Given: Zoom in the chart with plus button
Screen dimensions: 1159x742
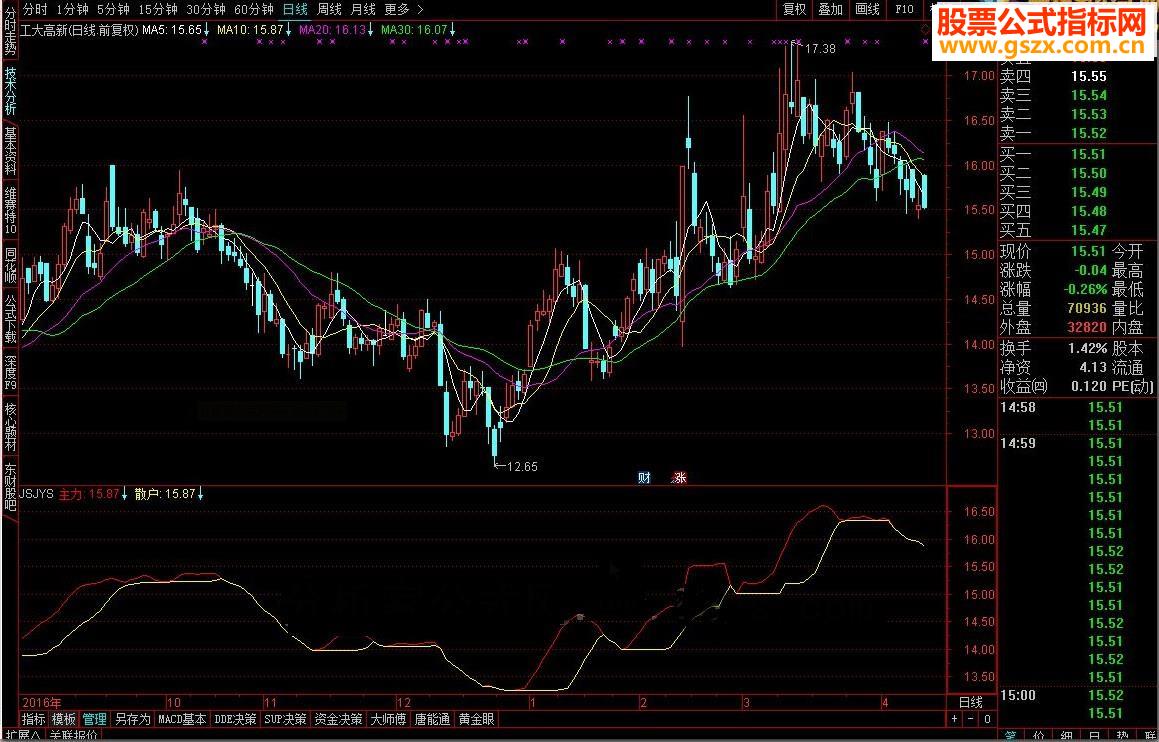Looking at the screenshot, I should coord(955,719).
